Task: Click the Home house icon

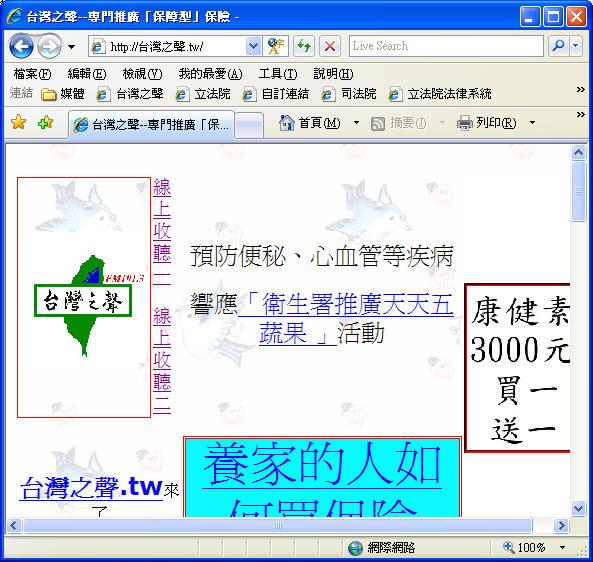Action: [286, 123]
